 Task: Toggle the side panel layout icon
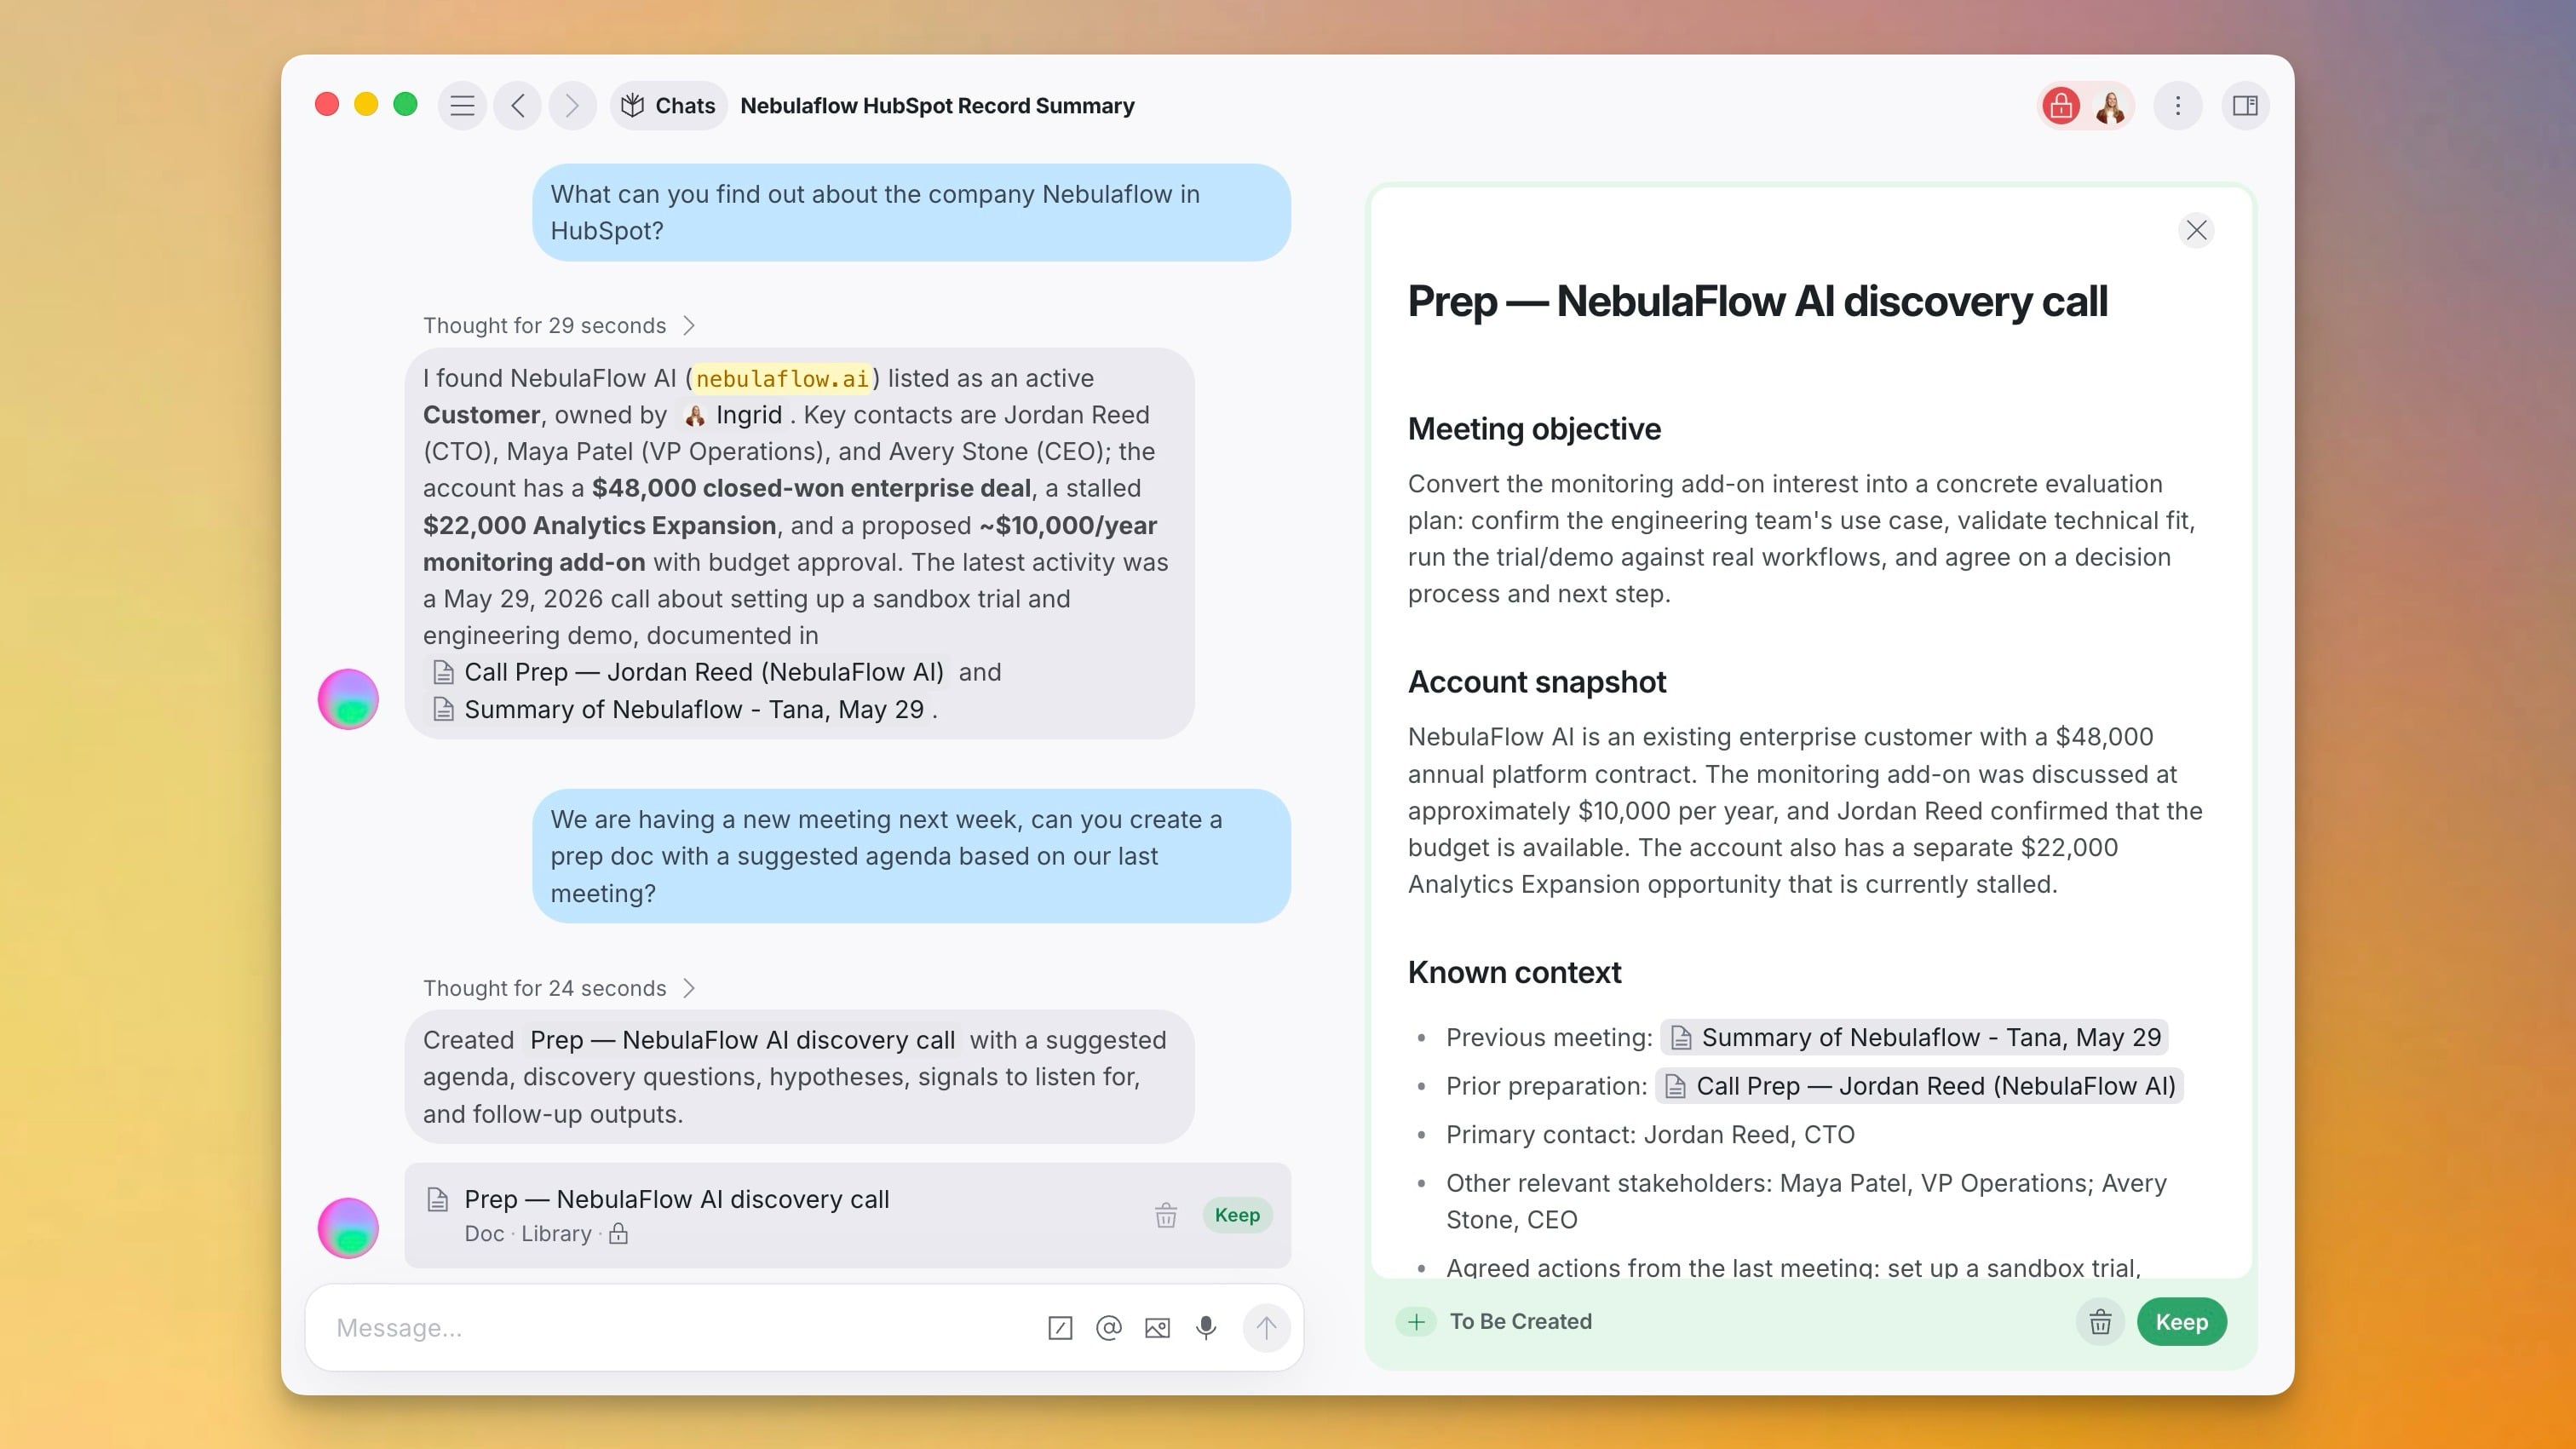[x=2245, y=105]
